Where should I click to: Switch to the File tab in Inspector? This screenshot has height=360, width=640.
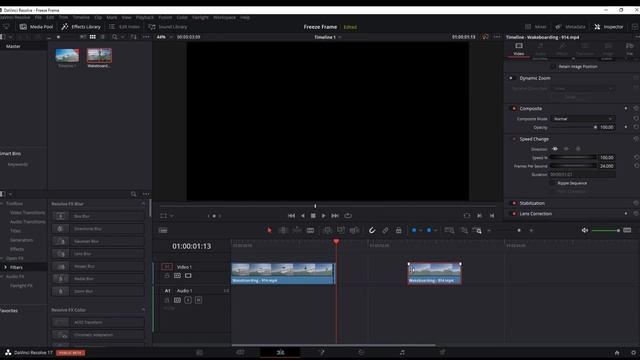[x=630, y=49]
